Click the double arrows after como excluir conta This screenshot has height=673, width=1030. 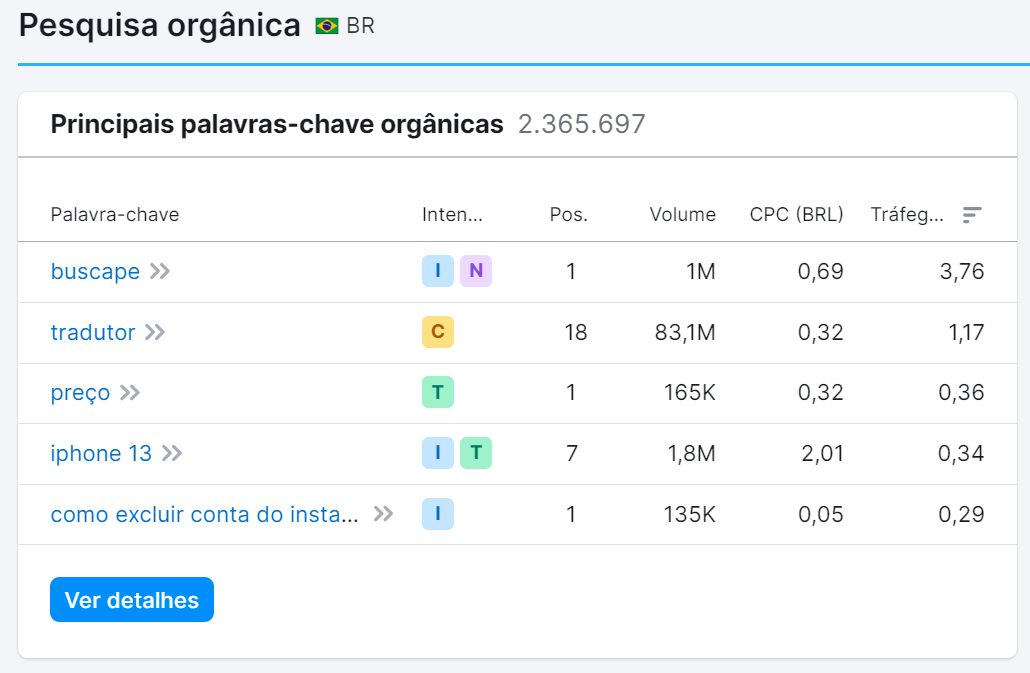coord(381,514)
